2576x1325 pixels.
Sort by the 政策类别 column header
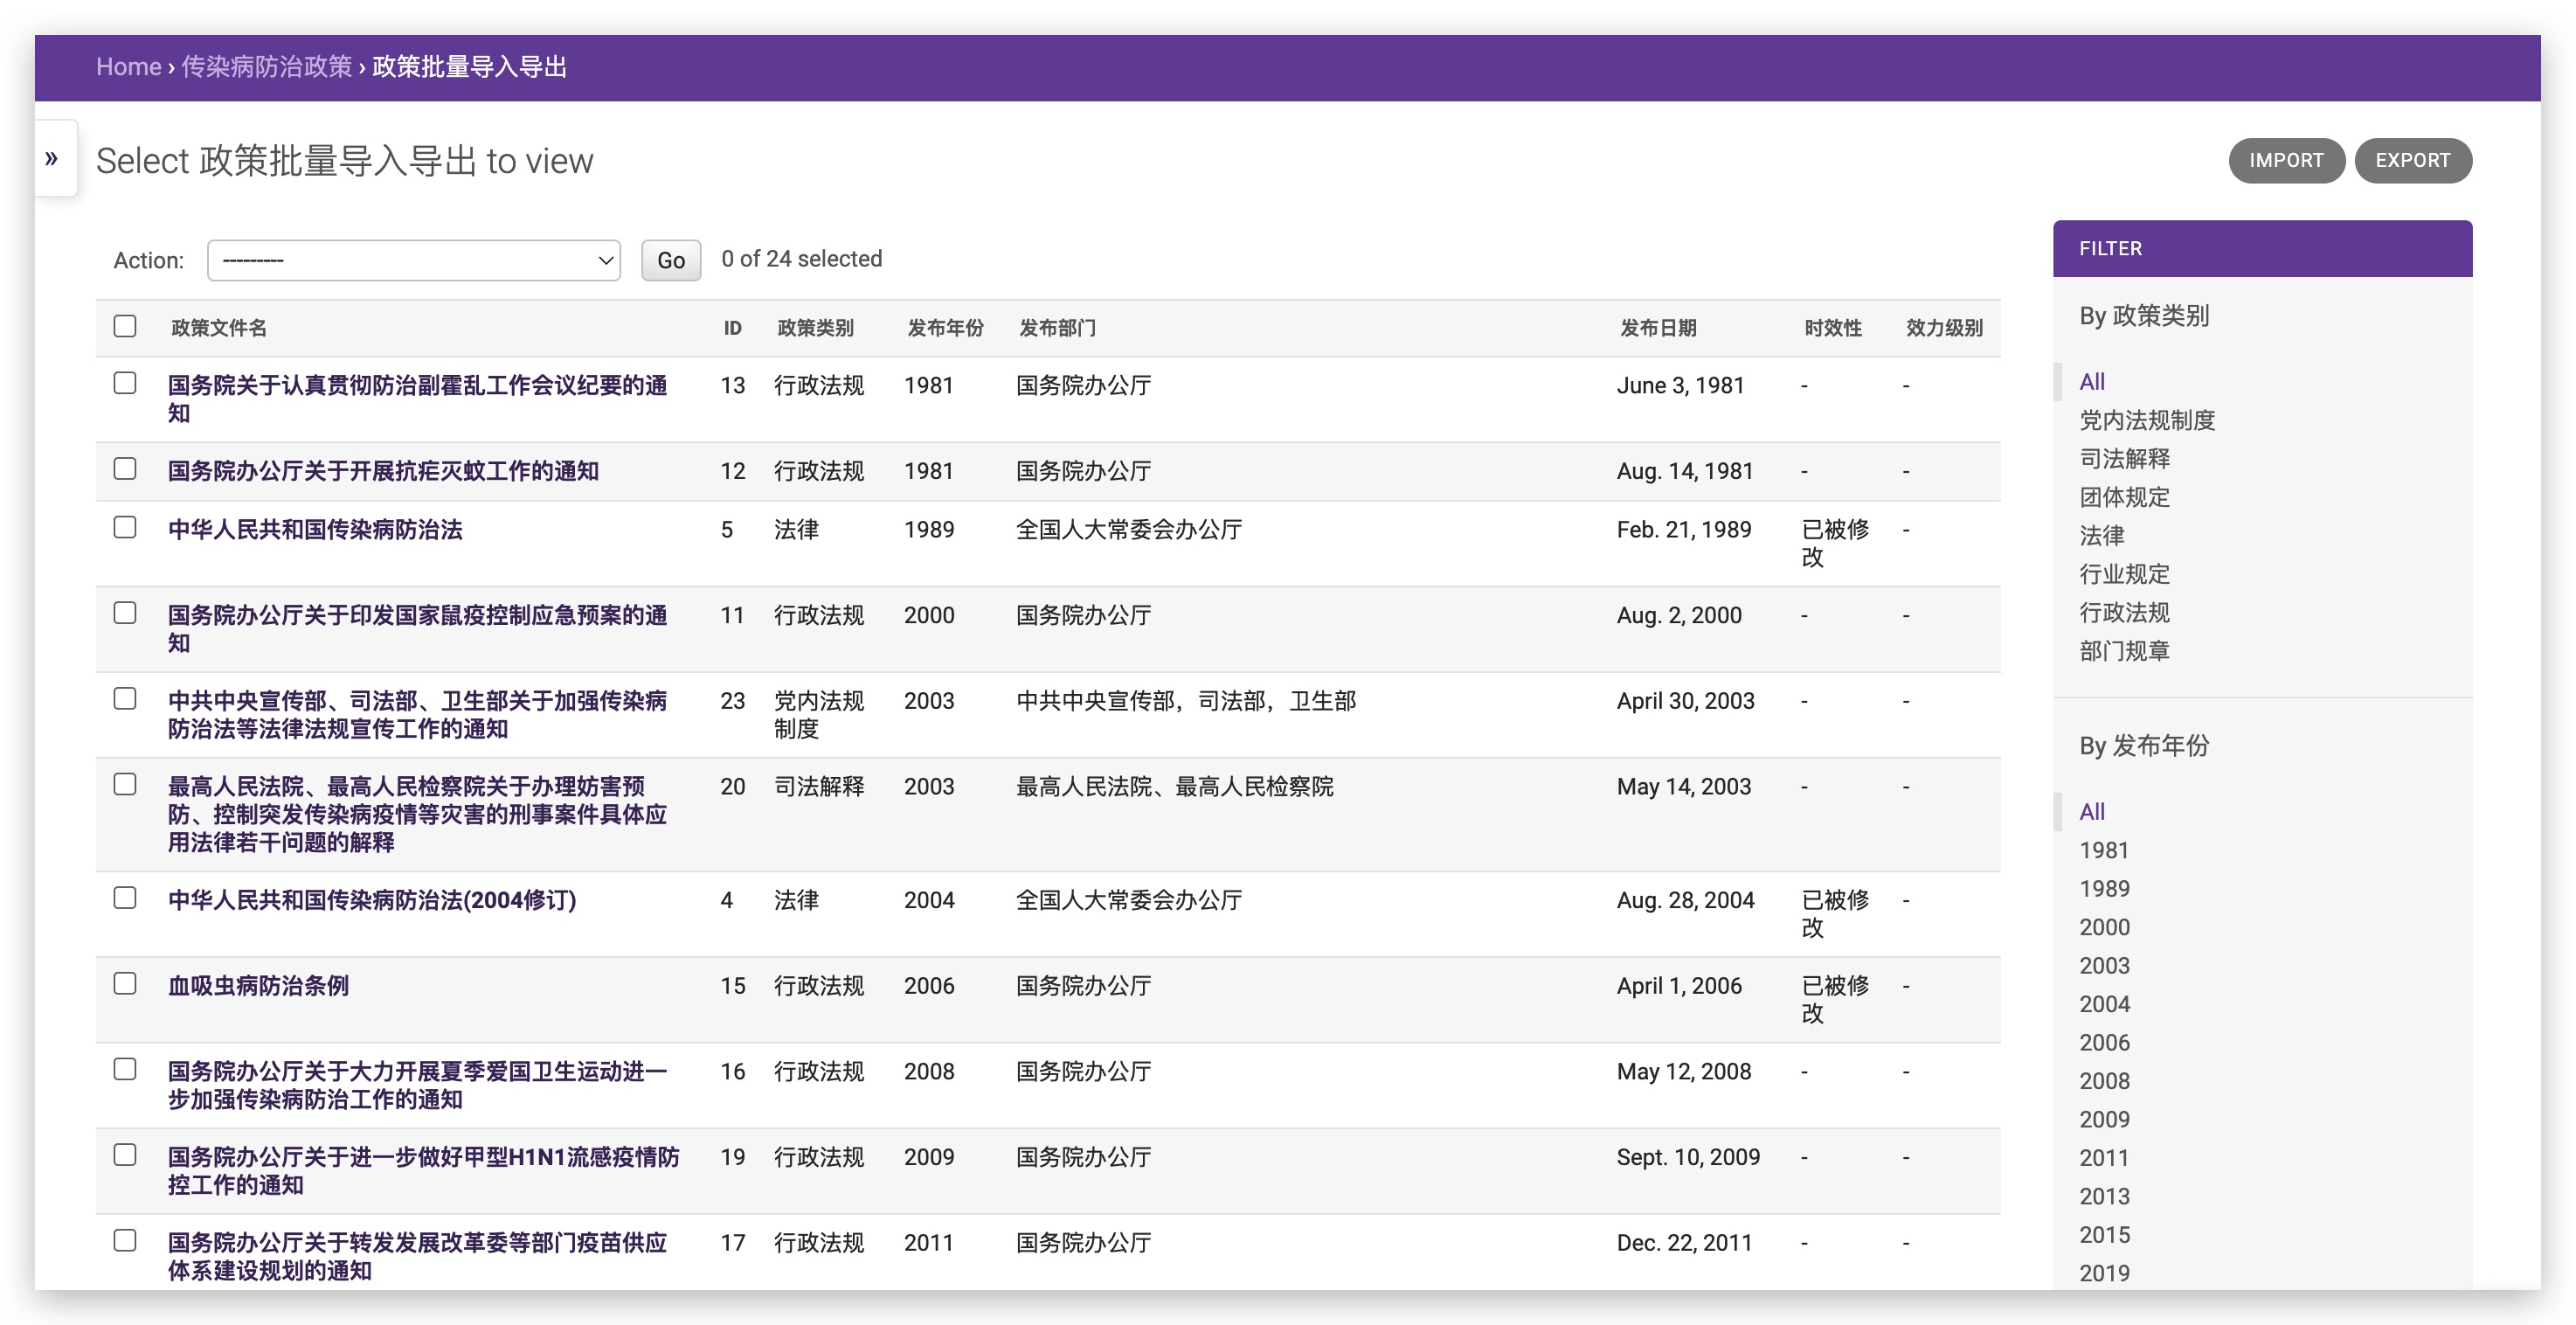pos(815,328)
